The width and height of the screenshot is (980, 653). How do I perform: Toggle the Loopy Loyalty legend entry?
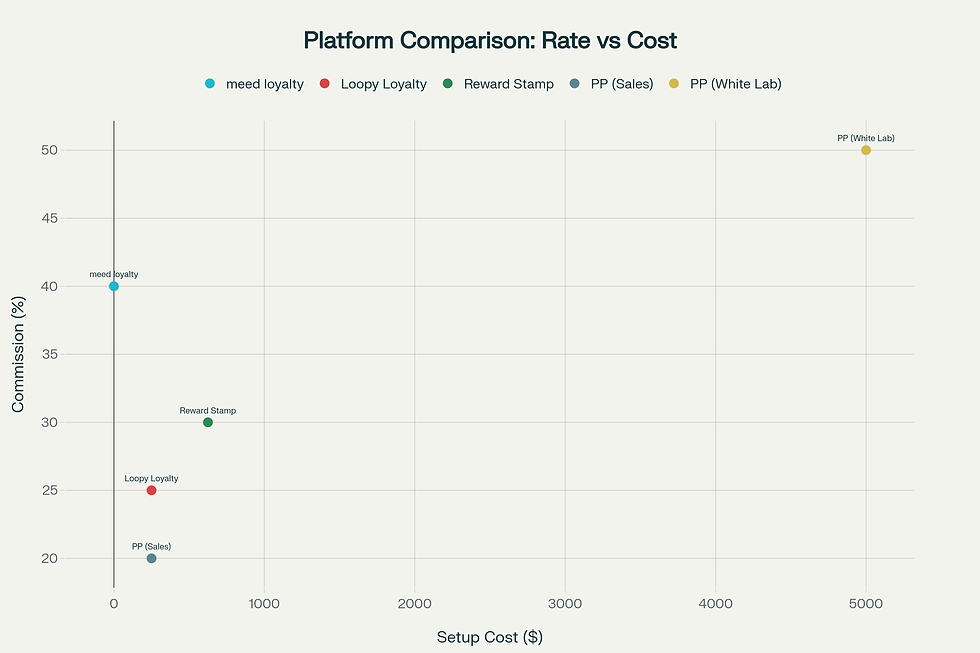click(x=373, y=84)
